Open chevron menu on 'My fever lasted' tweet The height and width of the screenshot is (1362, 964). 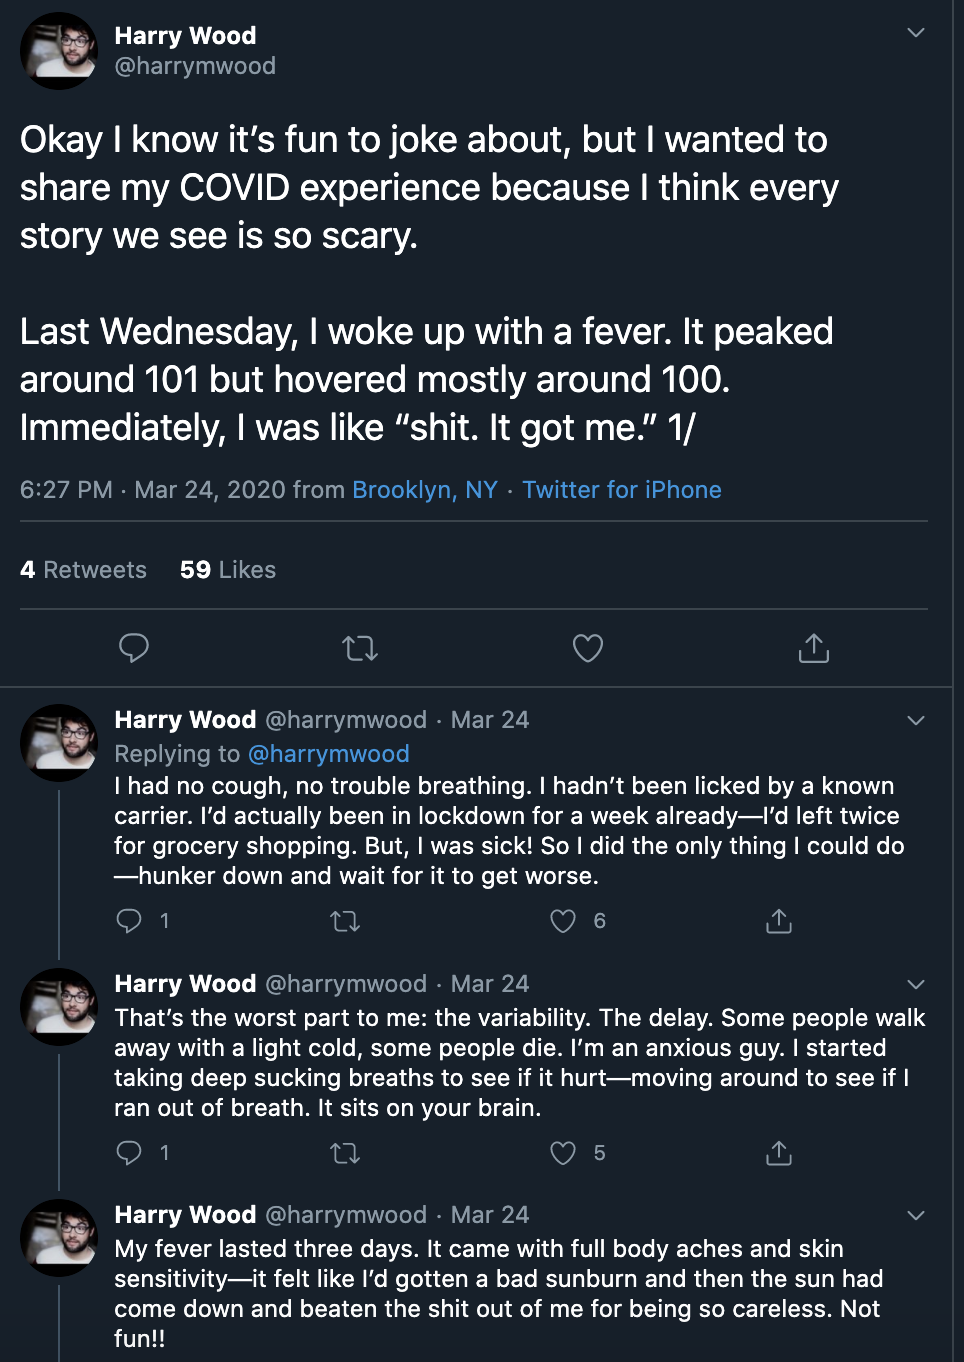pyautogui.click(x=915, y=1215)
